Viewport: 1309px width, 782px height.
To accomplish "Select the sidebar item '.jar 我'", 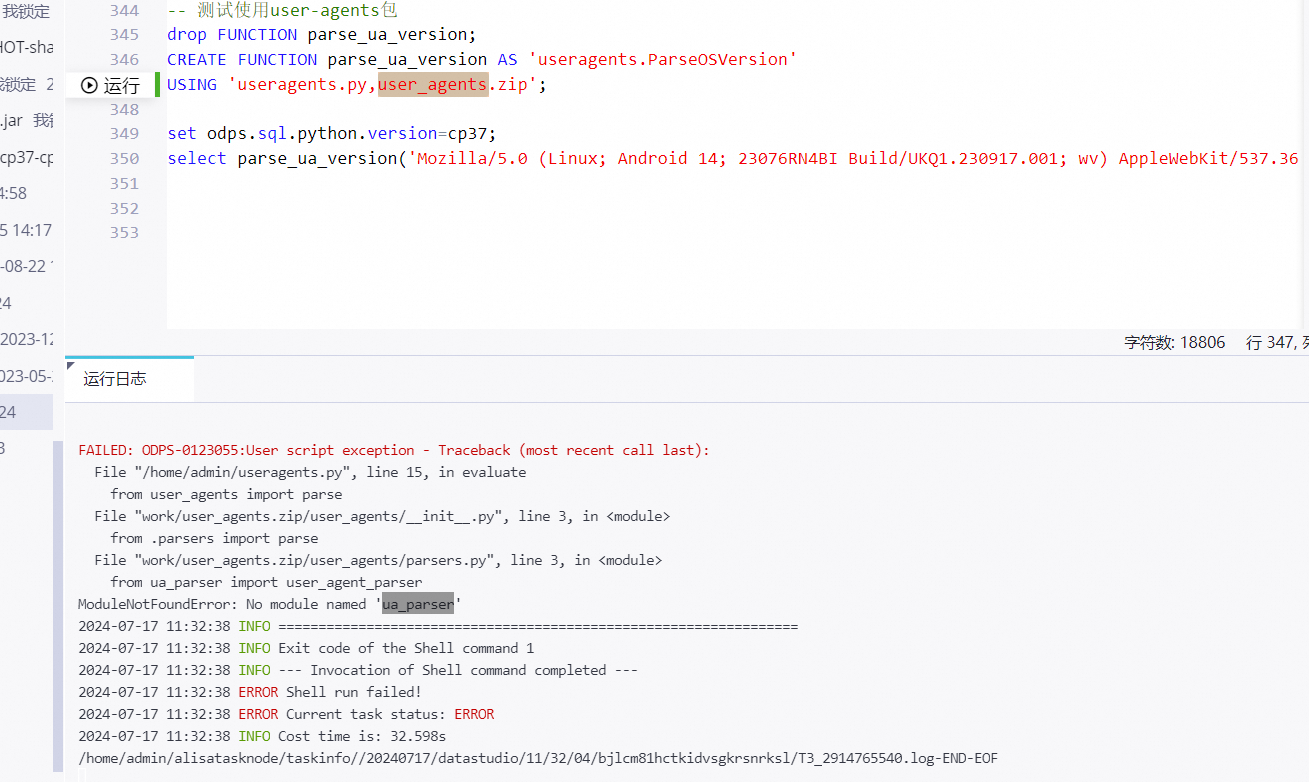I will coord(27,120).
